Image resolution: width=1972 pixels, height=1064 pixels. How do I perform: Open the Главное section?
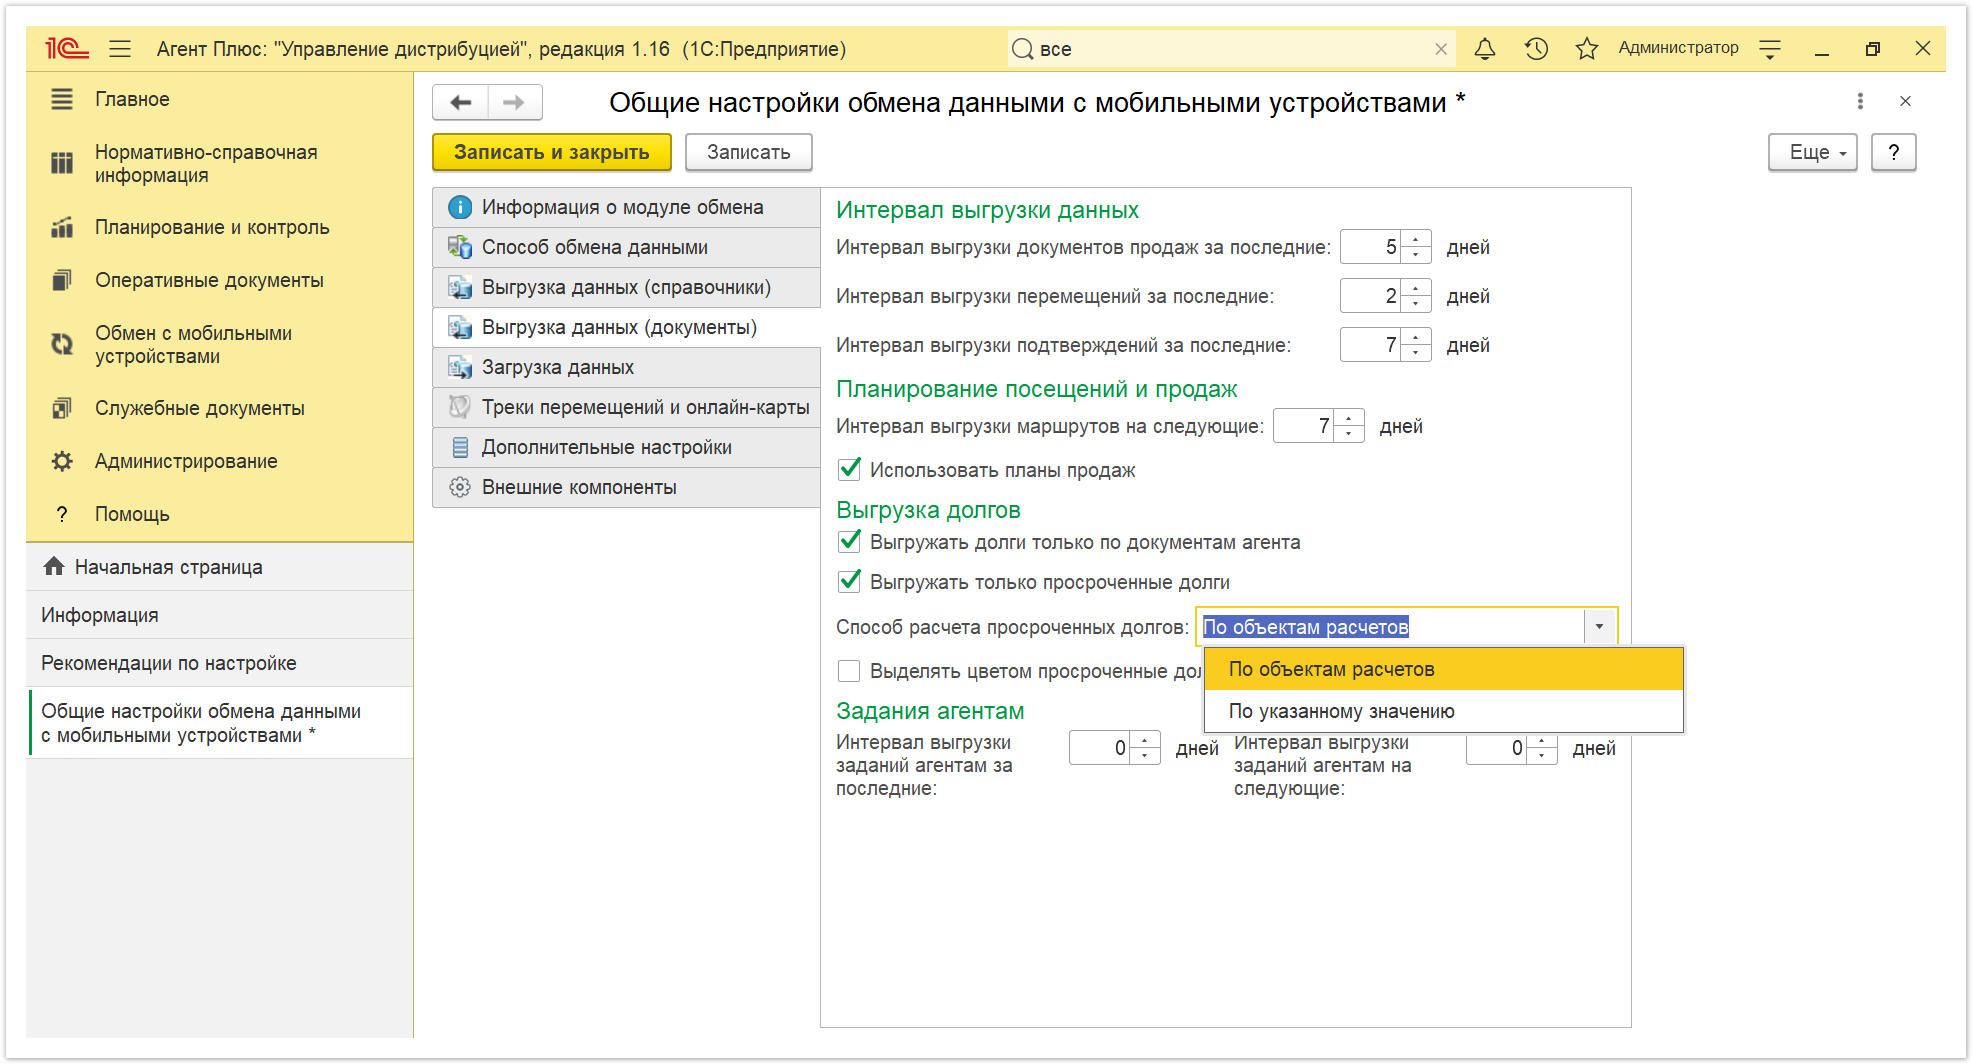(x=219, y=99)
